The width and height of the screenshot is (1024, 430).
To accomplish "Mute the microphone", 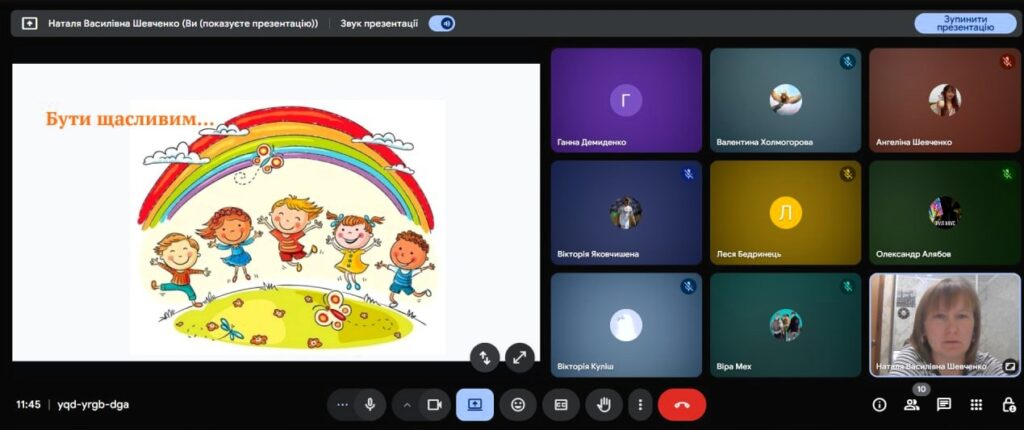I will pyautogui.click(x=370, y=404).
